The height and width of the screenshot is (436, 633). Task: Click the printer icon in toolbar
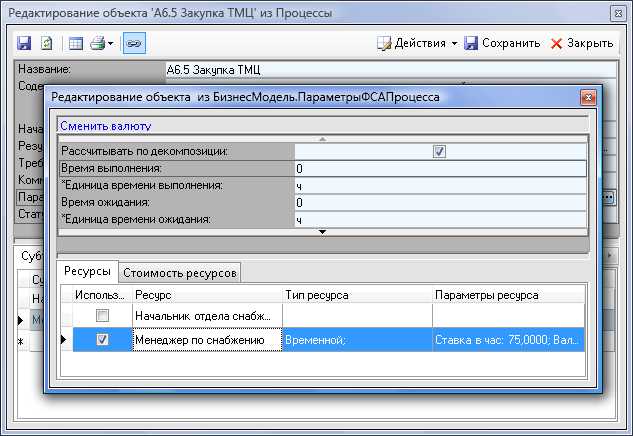(x=98, y=43)
